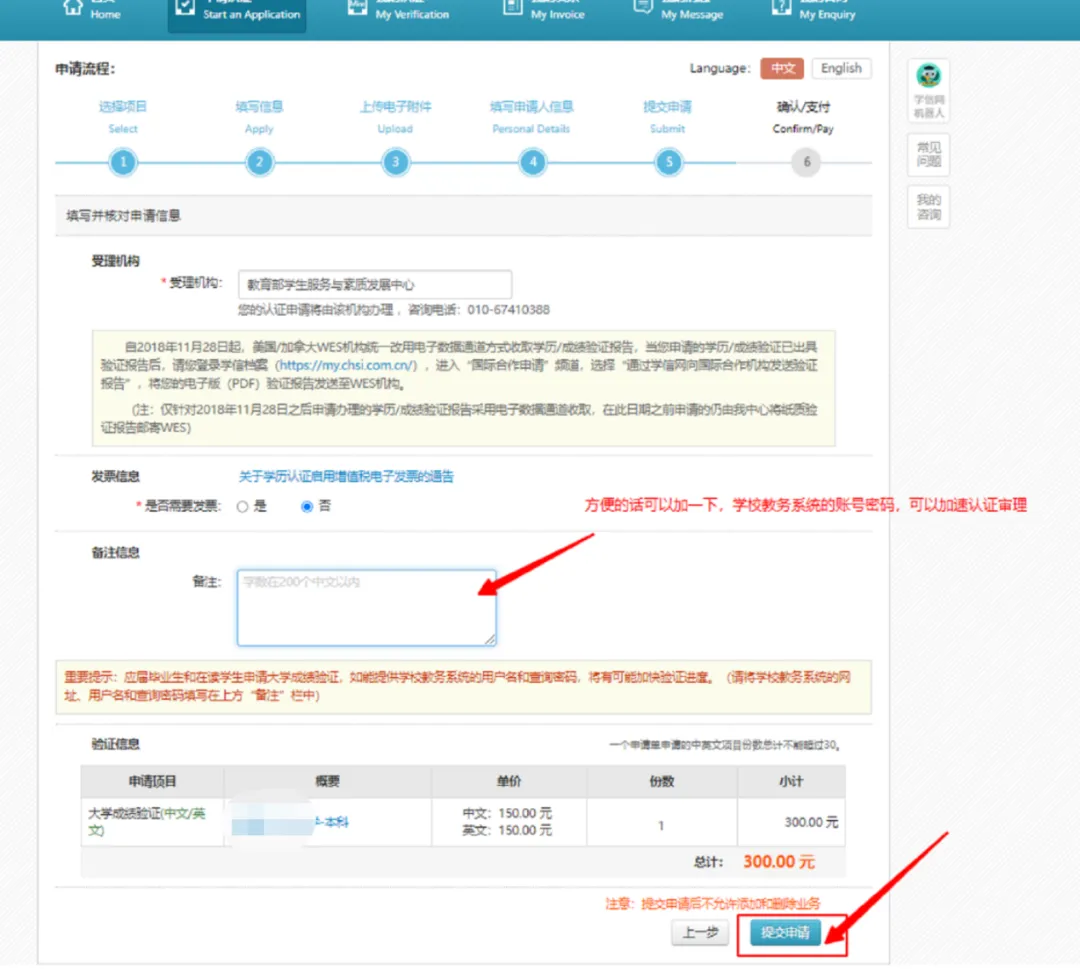Image resolution: width=1080 pixels, height=969 pixels.
Task: Open My Enquiry icon
Action: (x=781, y=7)
